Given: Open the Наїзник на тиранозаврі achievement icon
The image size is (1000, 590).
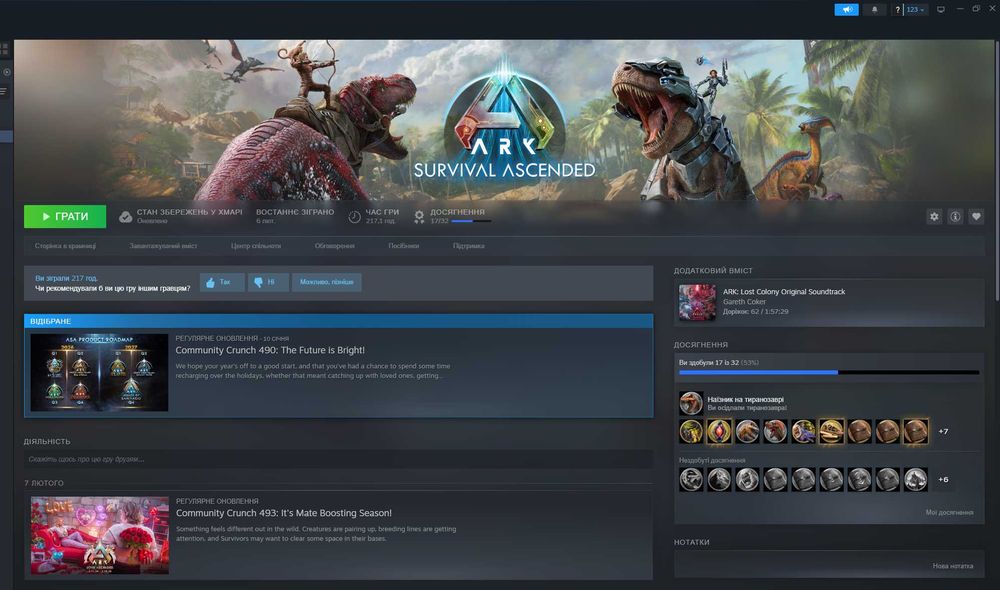Looking at the screenshot, I should coord(691,403).
